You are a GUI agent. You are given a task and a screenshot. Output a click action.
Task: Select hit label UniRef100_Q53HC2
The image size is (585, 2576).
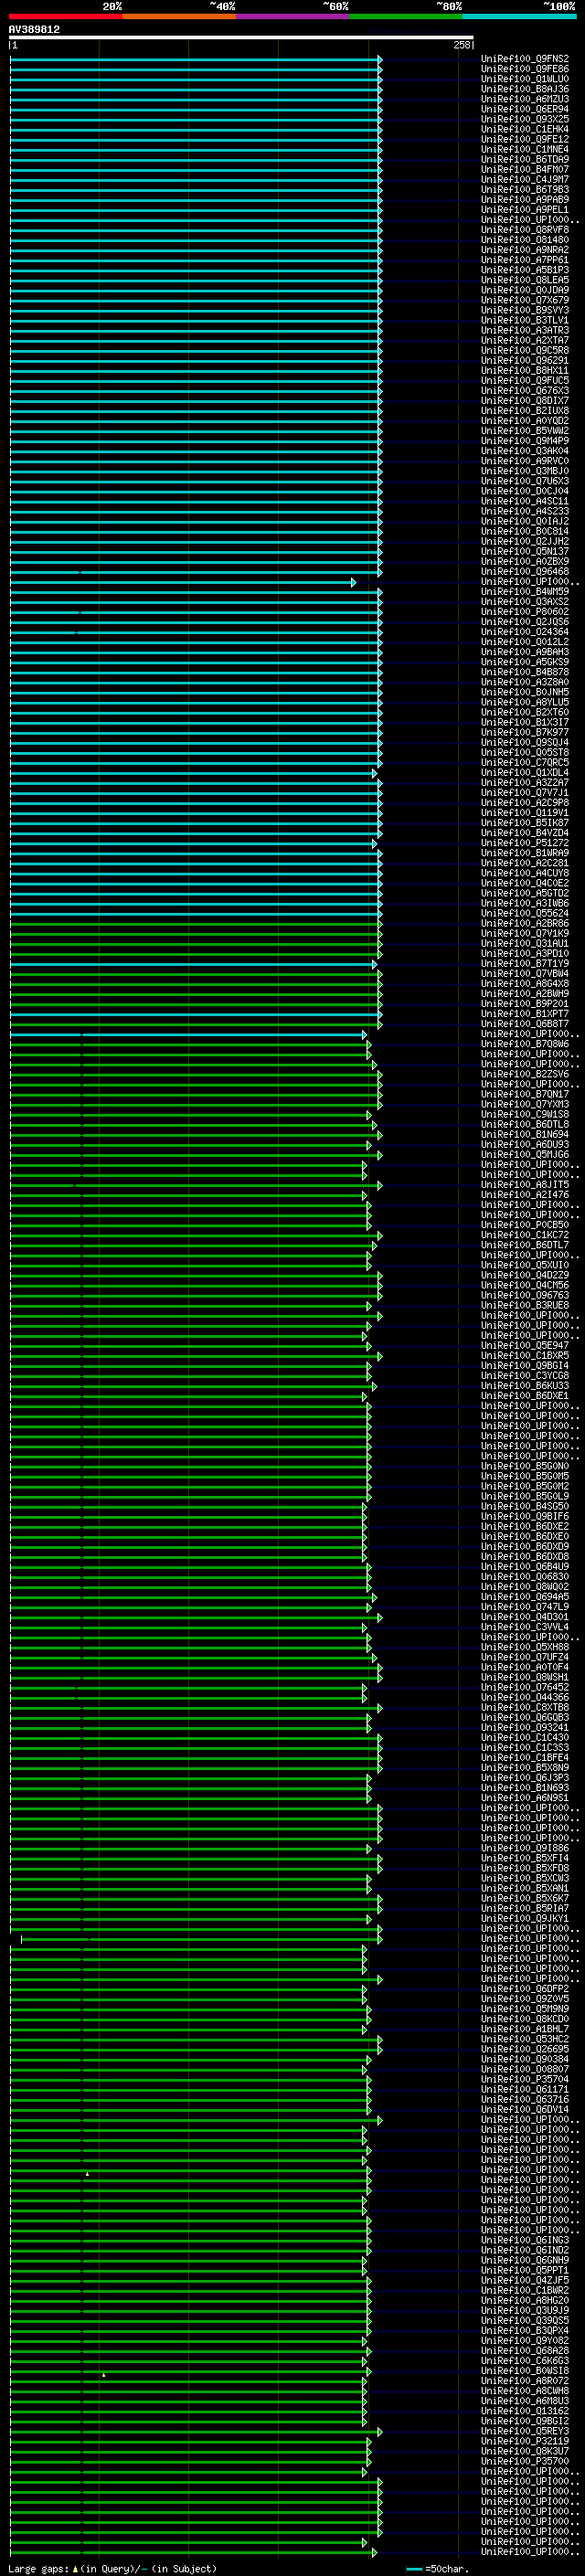tap(525, 2038)
